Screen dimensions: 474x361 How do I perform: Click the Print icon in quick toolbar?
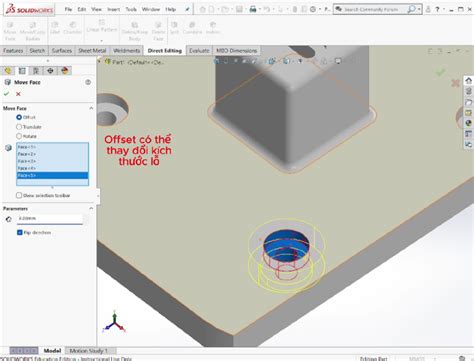click(x=253, y=9)
